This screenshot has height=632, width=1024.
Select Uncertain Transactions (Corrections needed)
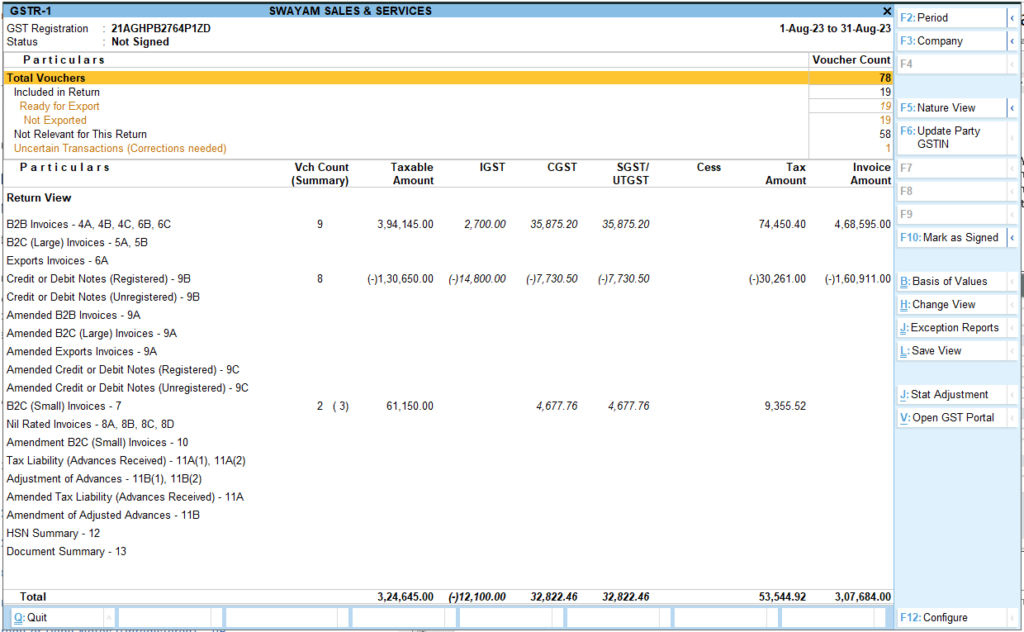(120, 147)
